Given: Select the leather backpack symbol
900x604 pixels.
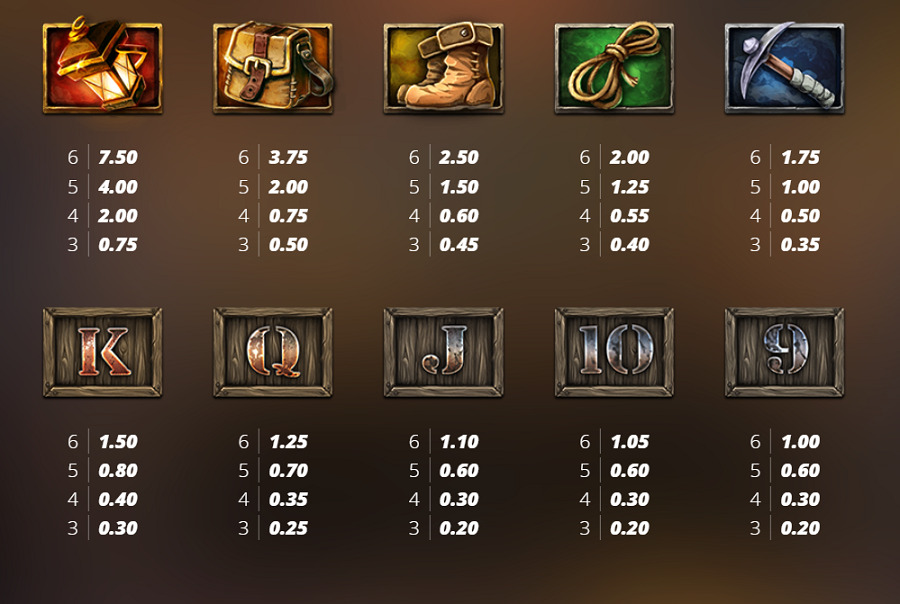Looking at the screenshot, I should [274, 67].
